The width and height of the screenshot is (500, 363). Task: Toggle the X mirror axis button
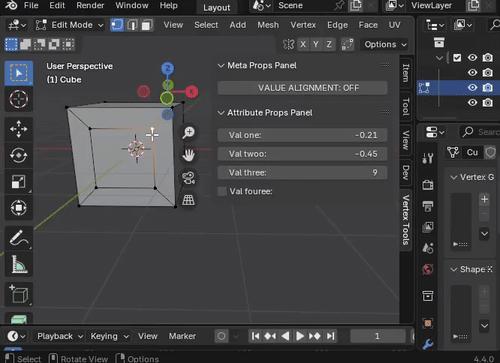pyautogui.click(x=303, y=44)
